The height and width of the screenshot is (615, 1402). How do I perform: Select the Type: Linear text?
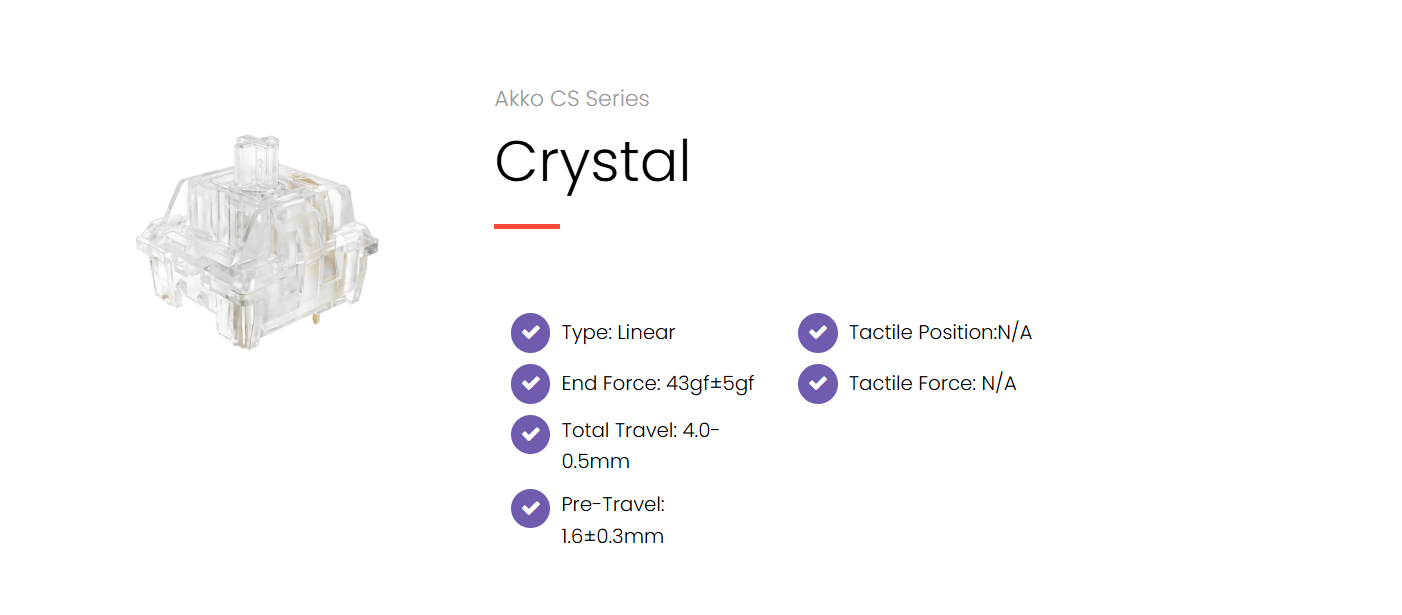pyautogui.click(x=618, y=332)
